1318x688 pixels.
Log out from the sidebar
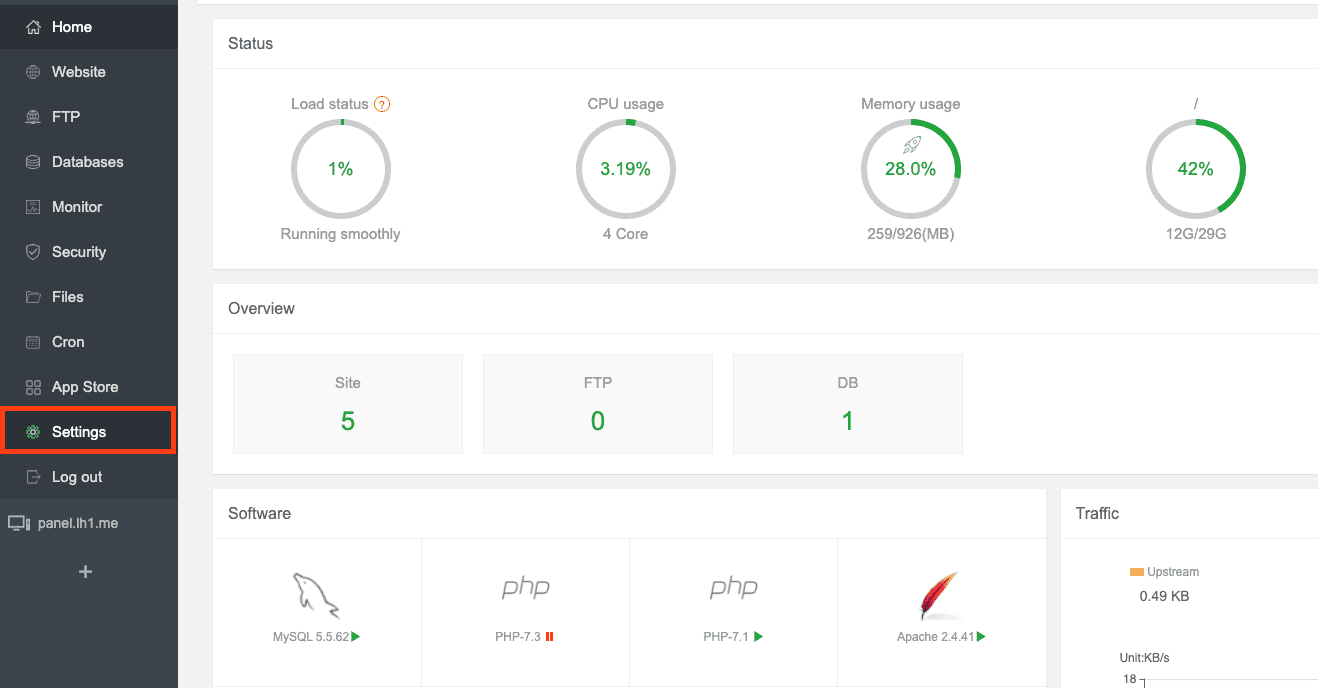point(77,477)
